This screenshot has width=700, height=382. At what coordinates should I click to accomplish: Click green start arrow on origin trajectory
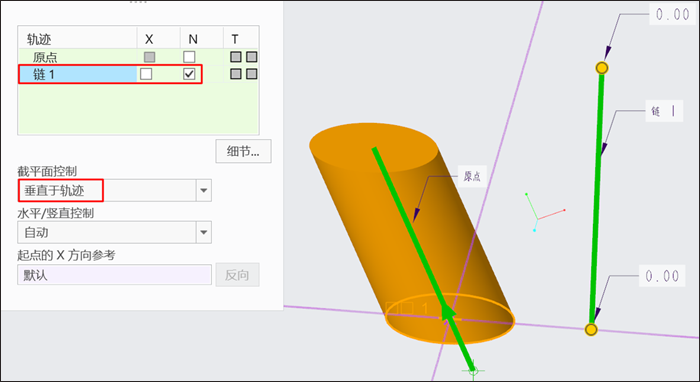(x=448, y=312)
